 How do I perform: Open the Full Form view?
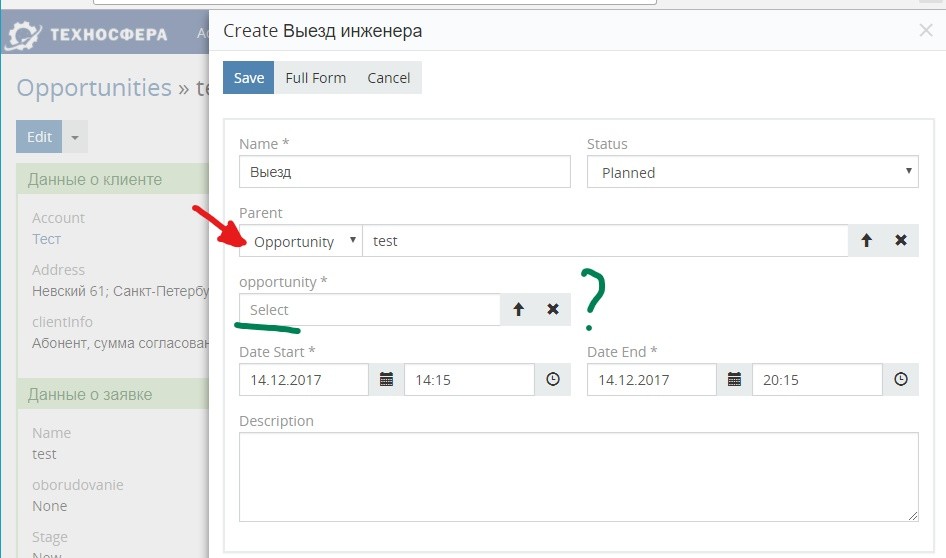(315, 78)
